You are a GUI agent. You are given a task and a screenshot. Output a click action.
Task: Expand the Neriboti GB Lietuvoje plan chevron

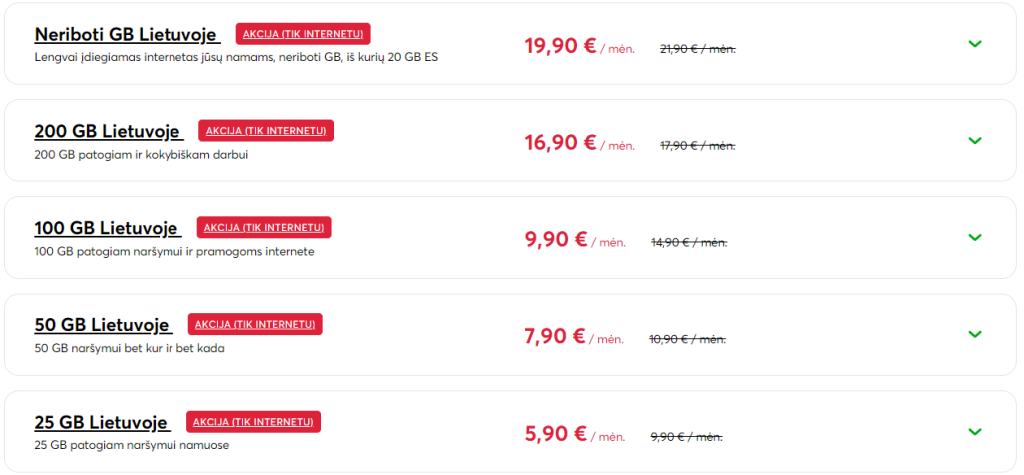975,43
